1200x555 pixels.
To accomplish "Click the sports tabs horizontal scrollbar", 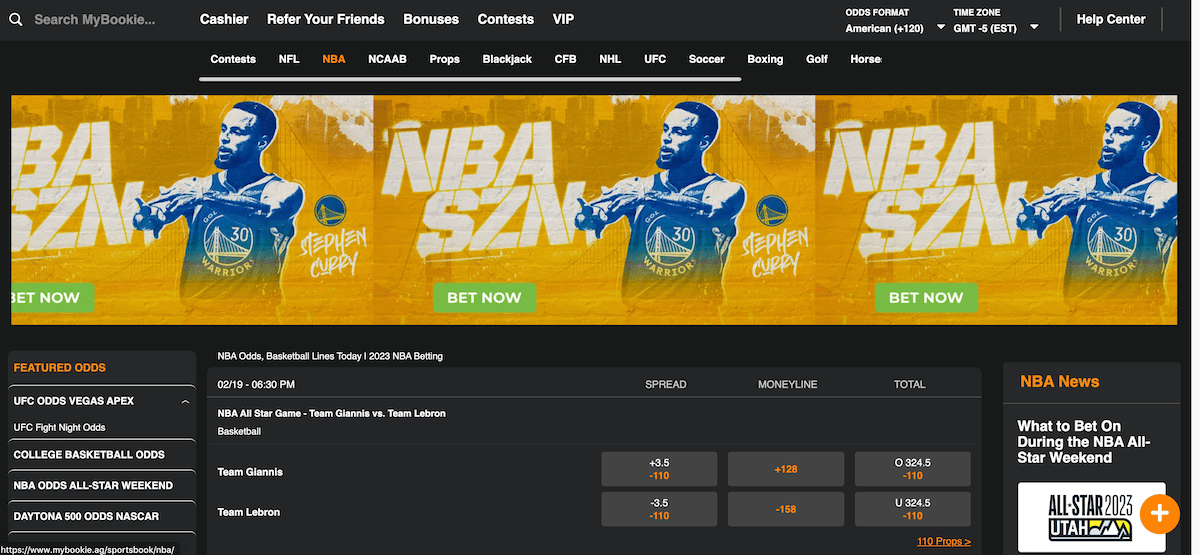I will (470, 79).
